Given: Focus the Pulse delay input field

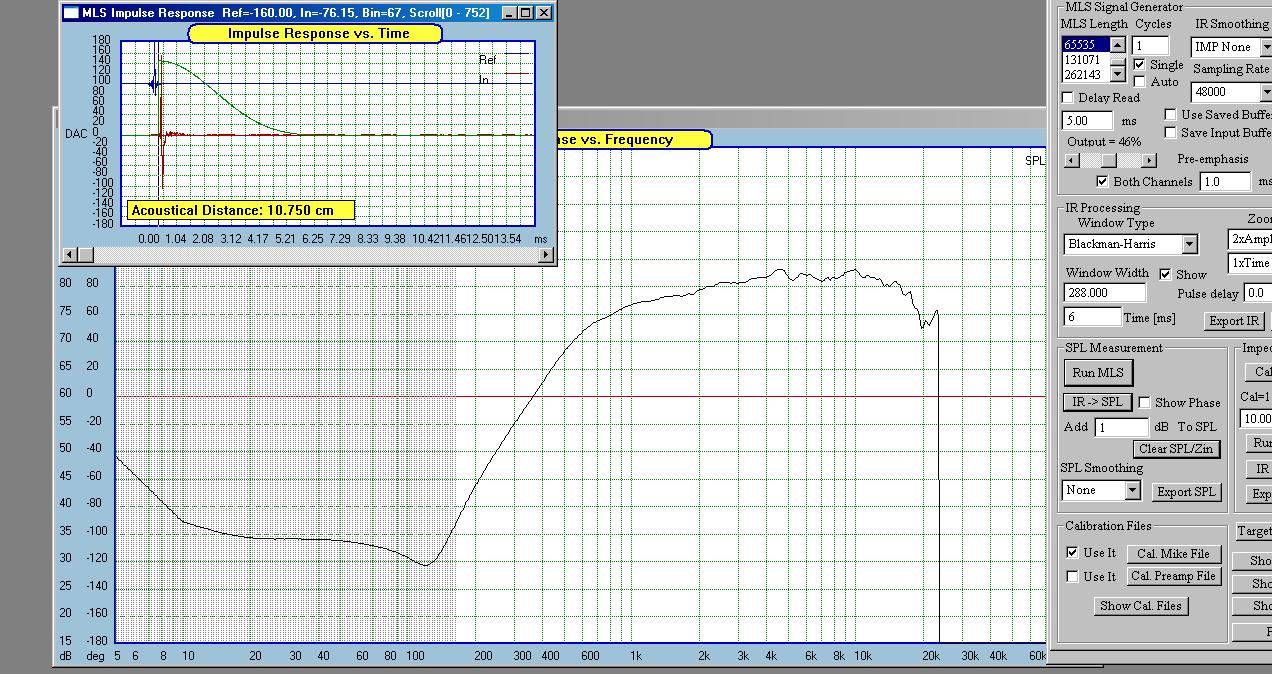Looking at the screenshot, I should point(1256,293).
